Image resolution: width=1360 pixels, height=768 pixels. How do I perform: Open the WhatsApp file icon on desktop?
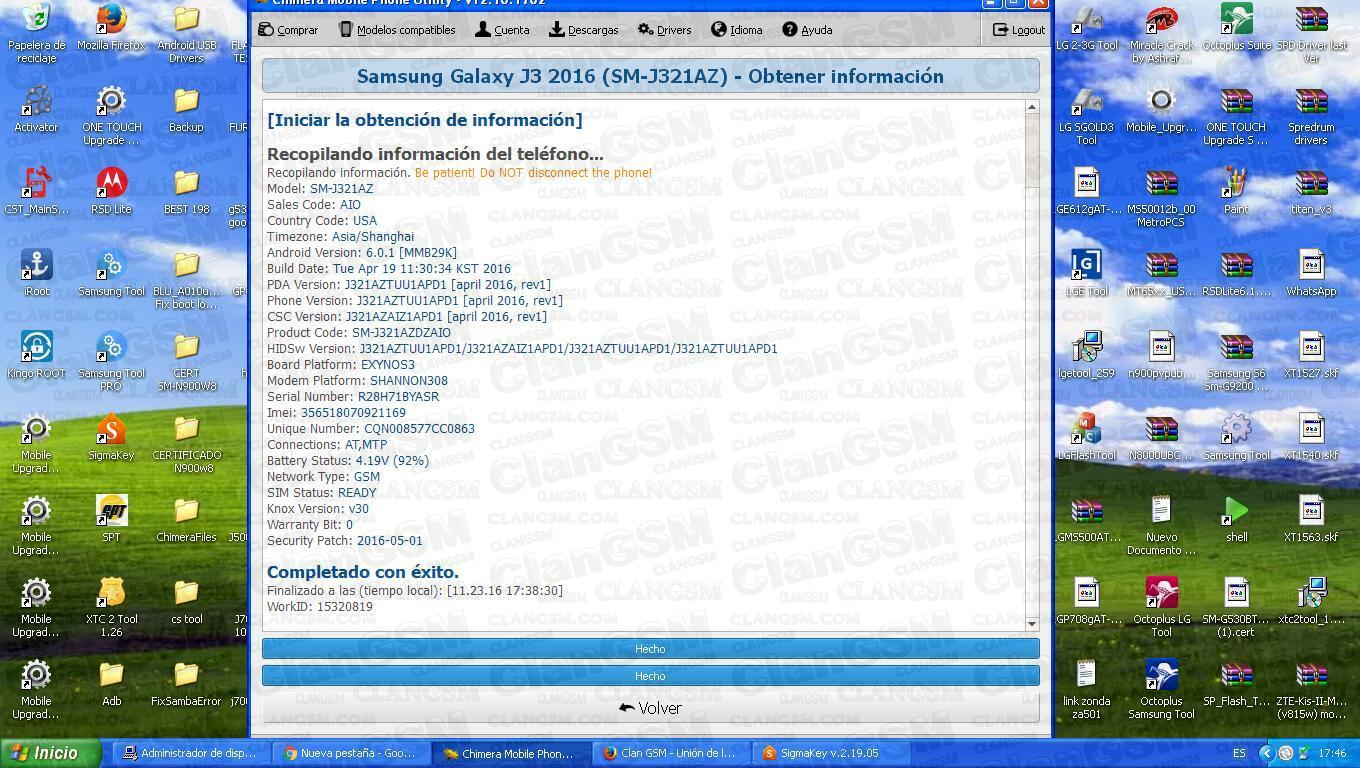coord(1311,273)
